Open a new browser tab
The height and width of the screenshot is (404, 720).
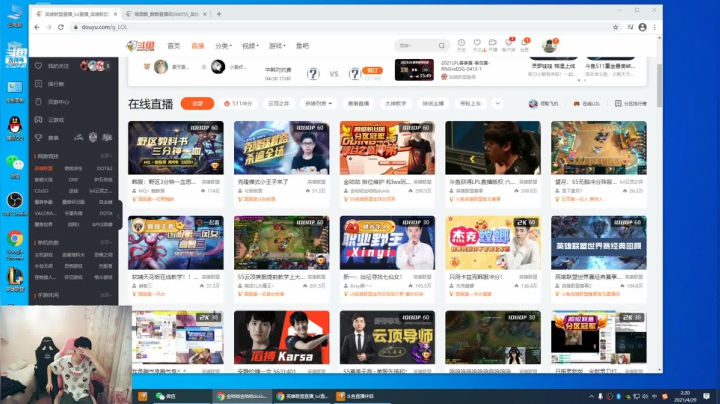219,14
